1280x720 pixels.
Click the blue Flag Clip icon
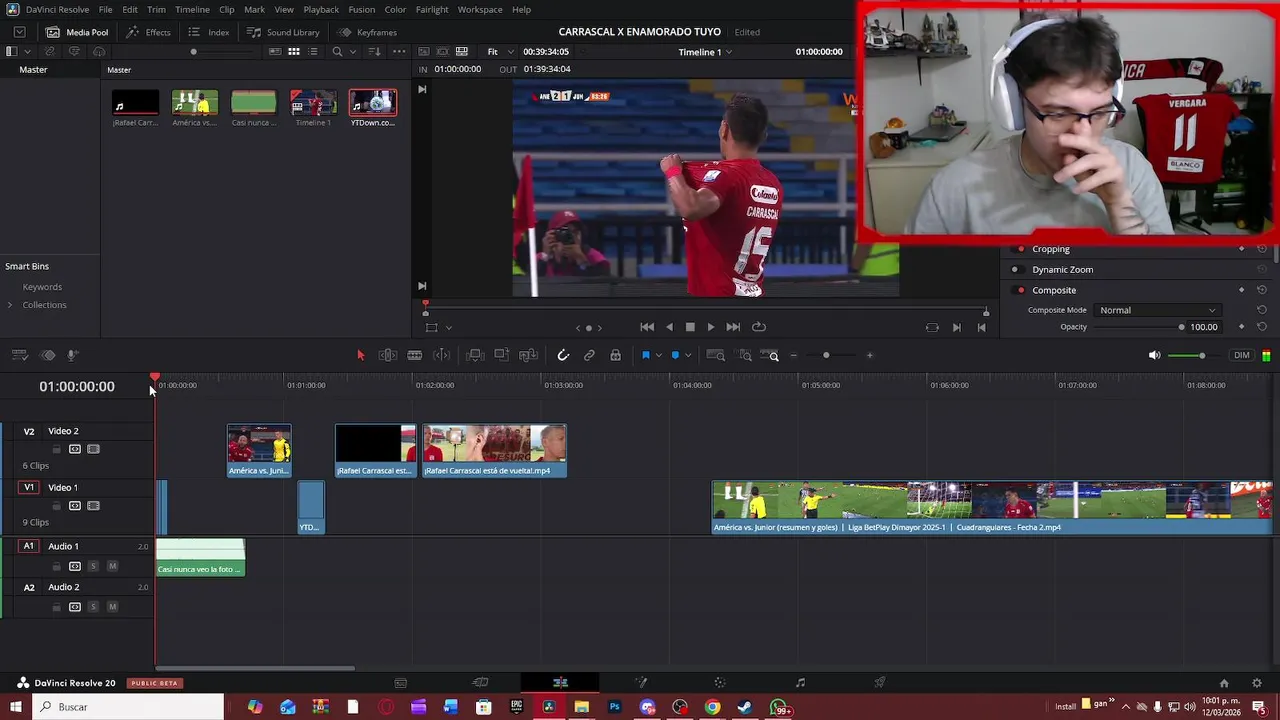coord(645,355)
